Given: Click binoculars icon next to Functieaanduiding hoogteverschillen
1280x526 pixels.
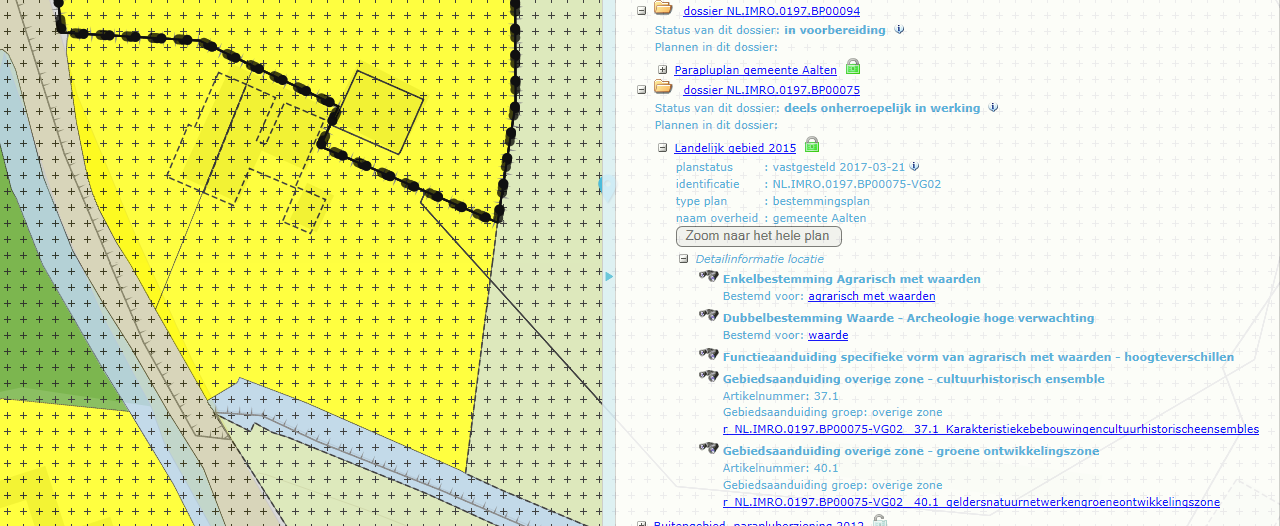Looking at the screenshot, I should tap(709, 356).
